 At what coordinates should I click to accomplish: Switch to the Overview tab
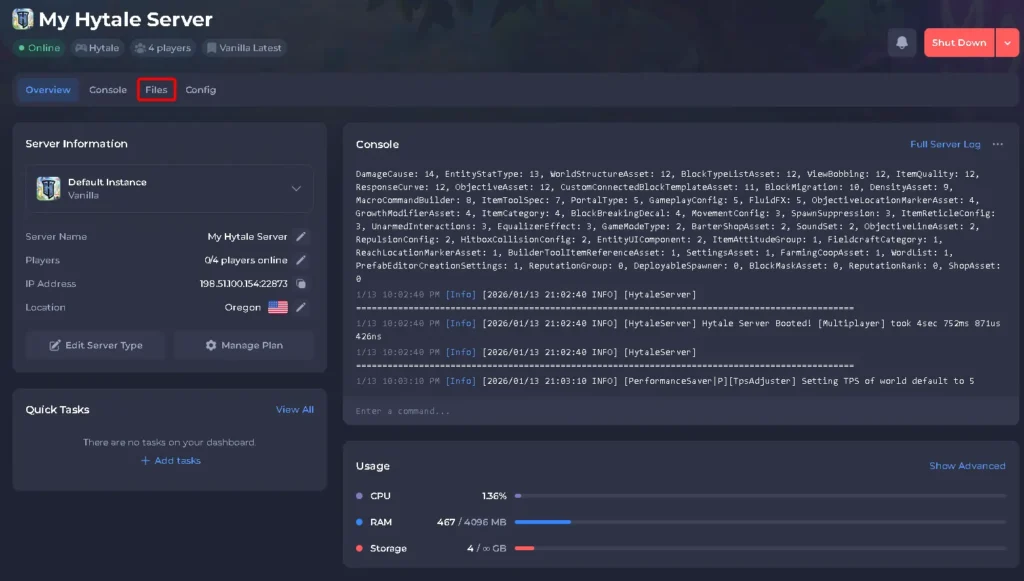pyautogui.click(x=48, y=89)
